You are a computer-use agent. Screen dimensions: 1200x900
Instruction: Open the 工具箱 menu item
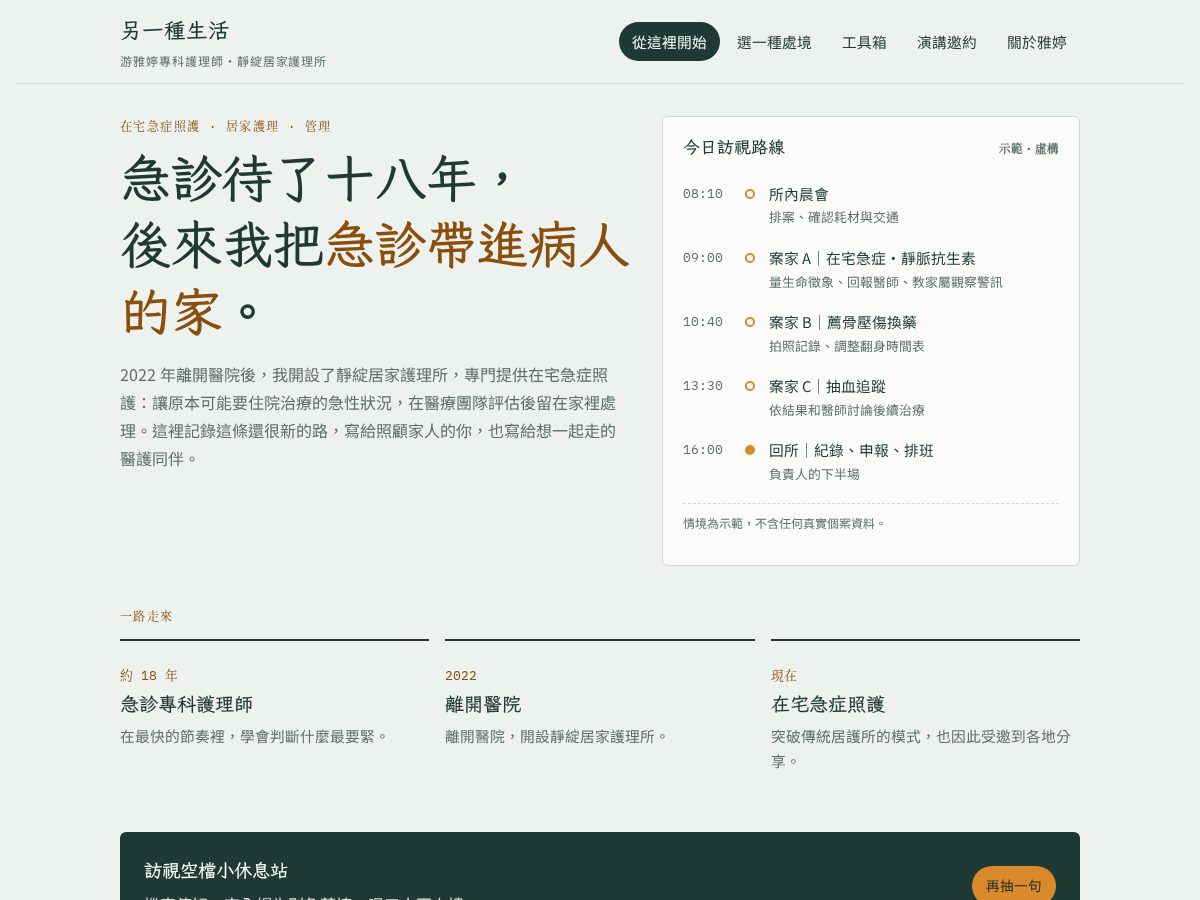[864, 42]
